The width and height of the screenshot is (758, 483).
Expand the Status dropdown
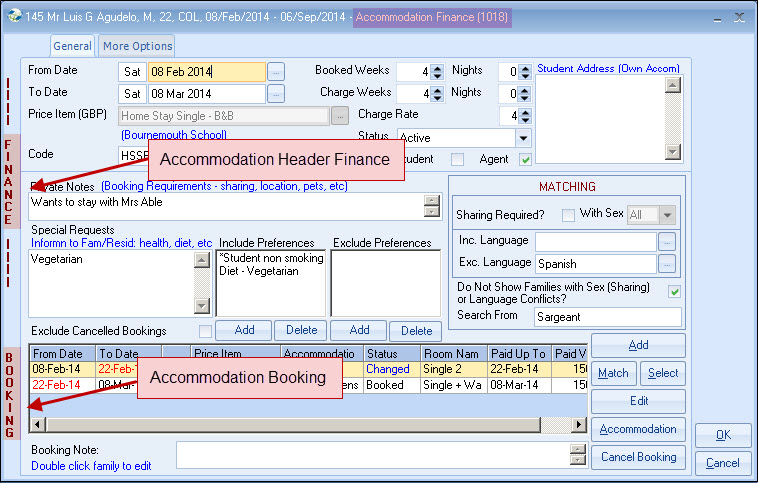tap(523, 138)
